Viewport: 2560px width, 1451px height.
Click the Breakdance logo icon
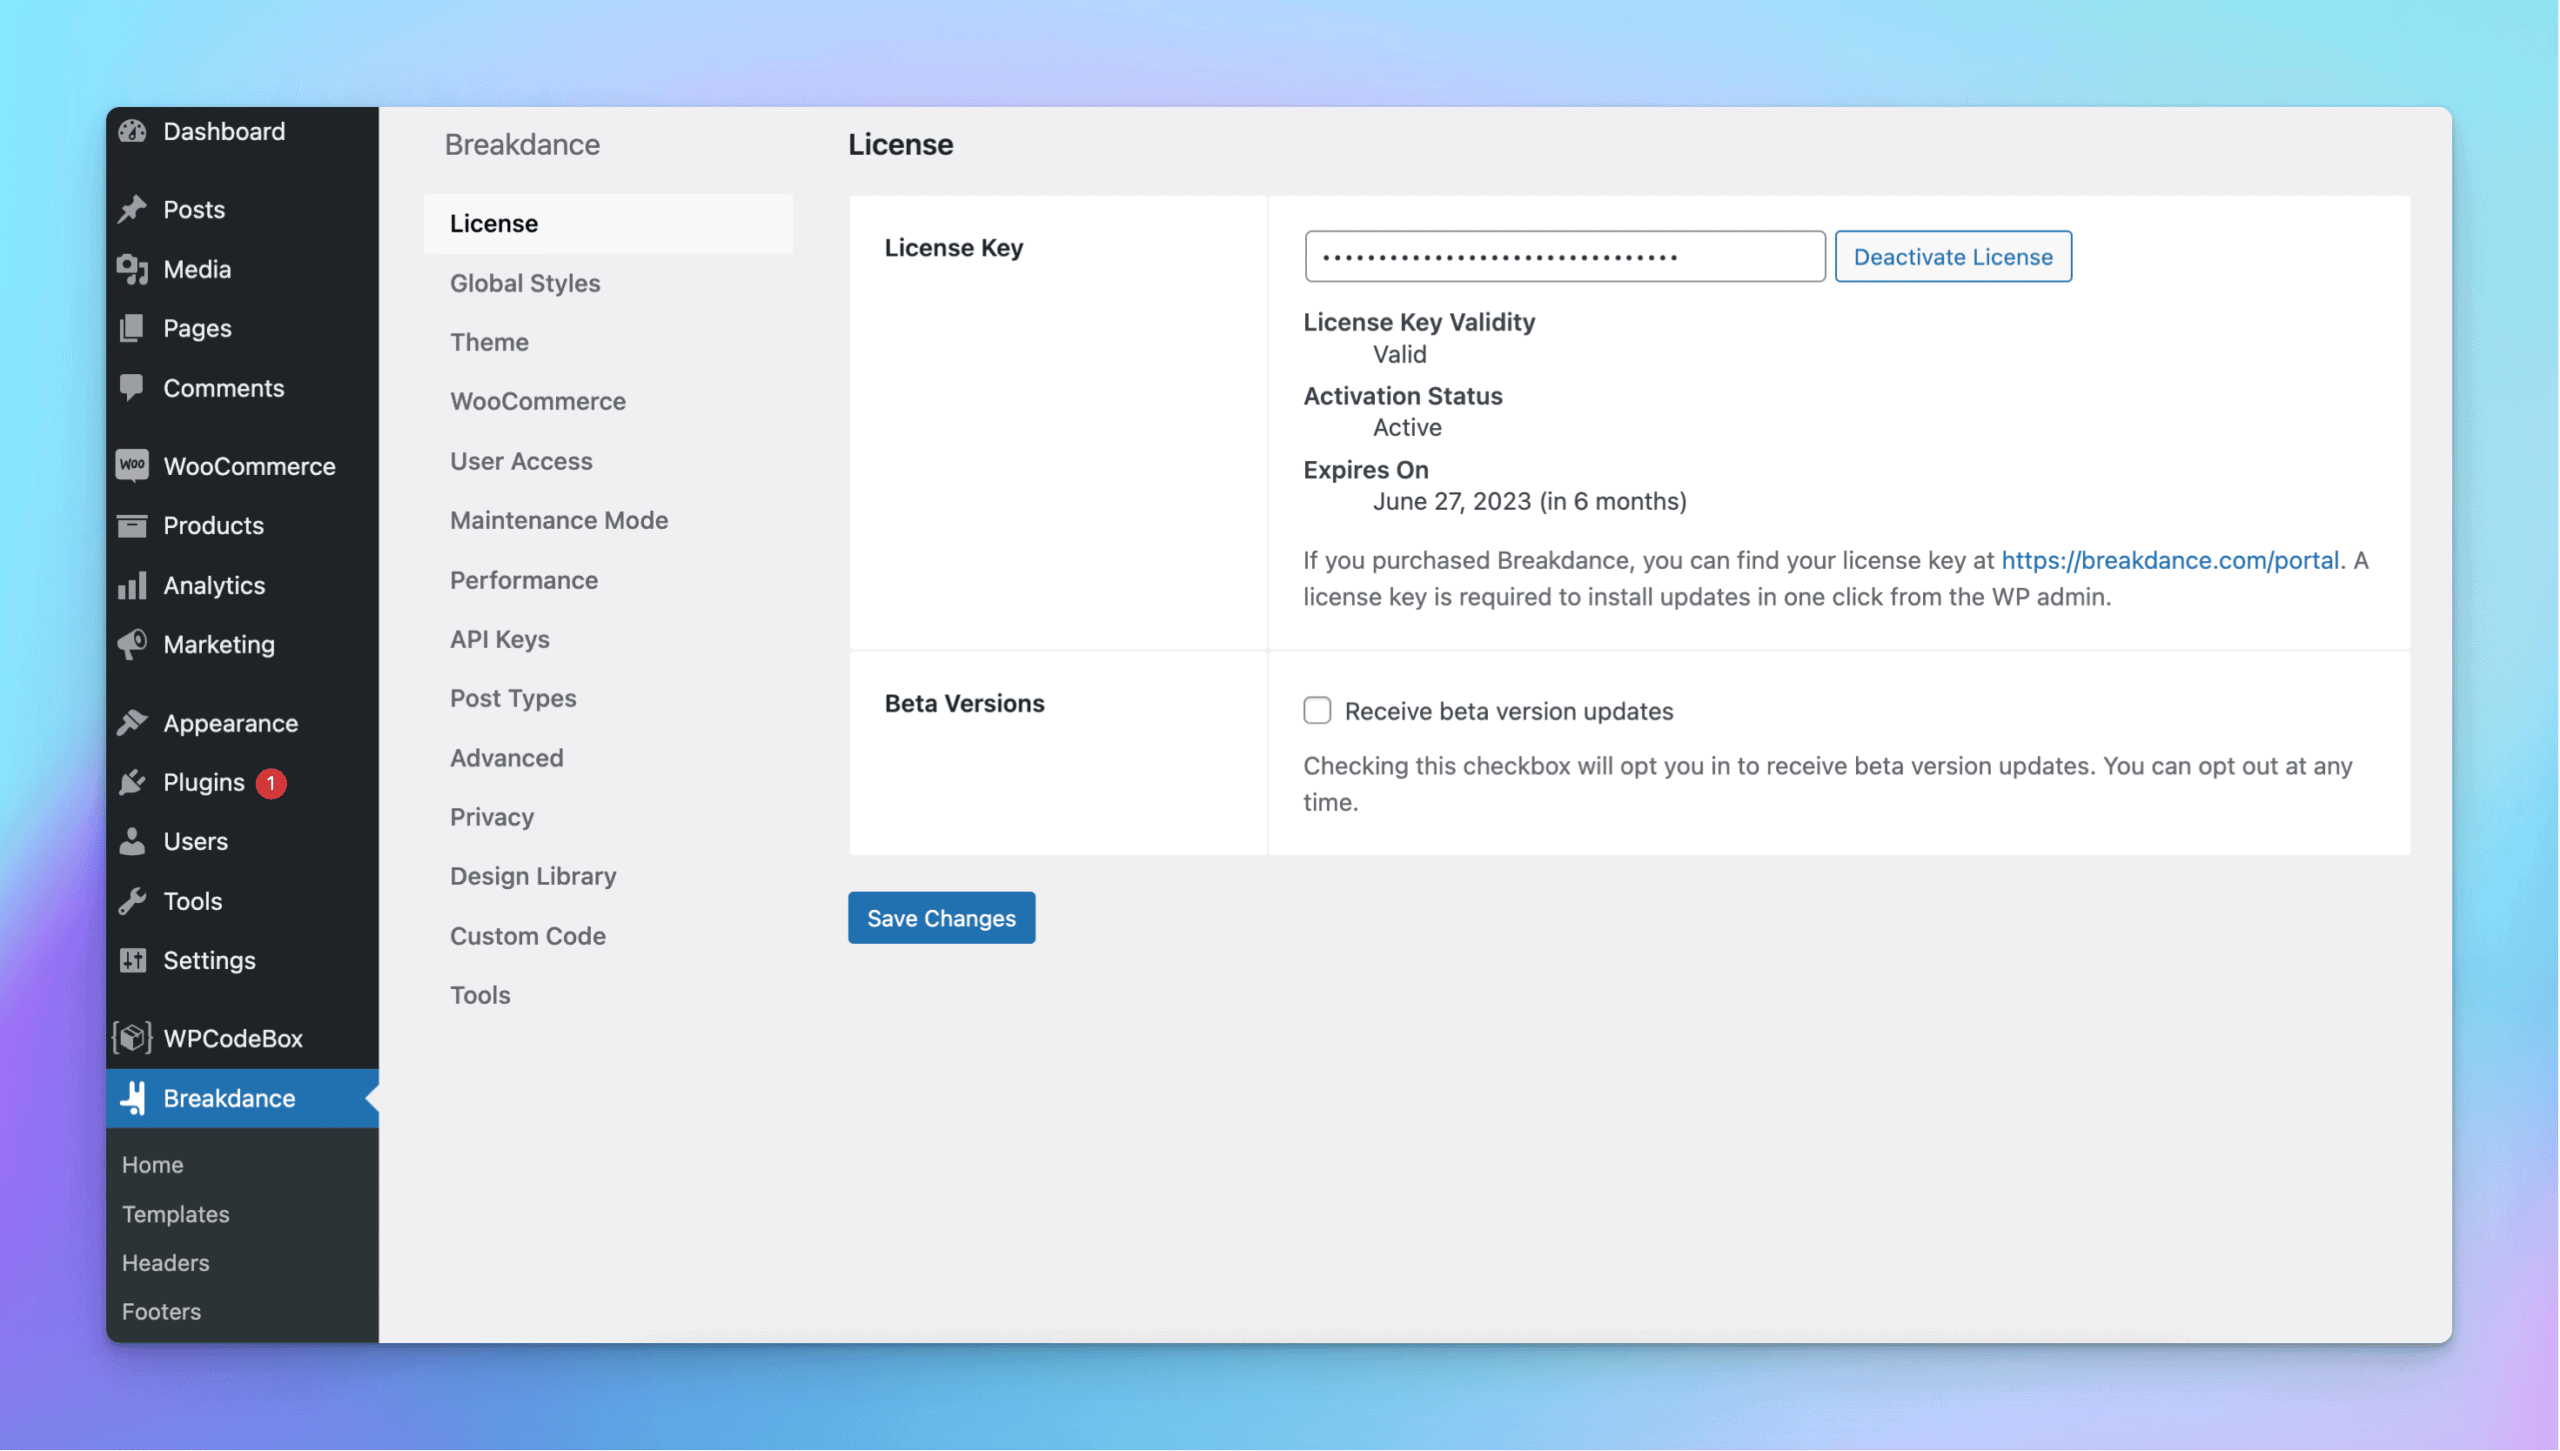click(x=134, y=1098)
